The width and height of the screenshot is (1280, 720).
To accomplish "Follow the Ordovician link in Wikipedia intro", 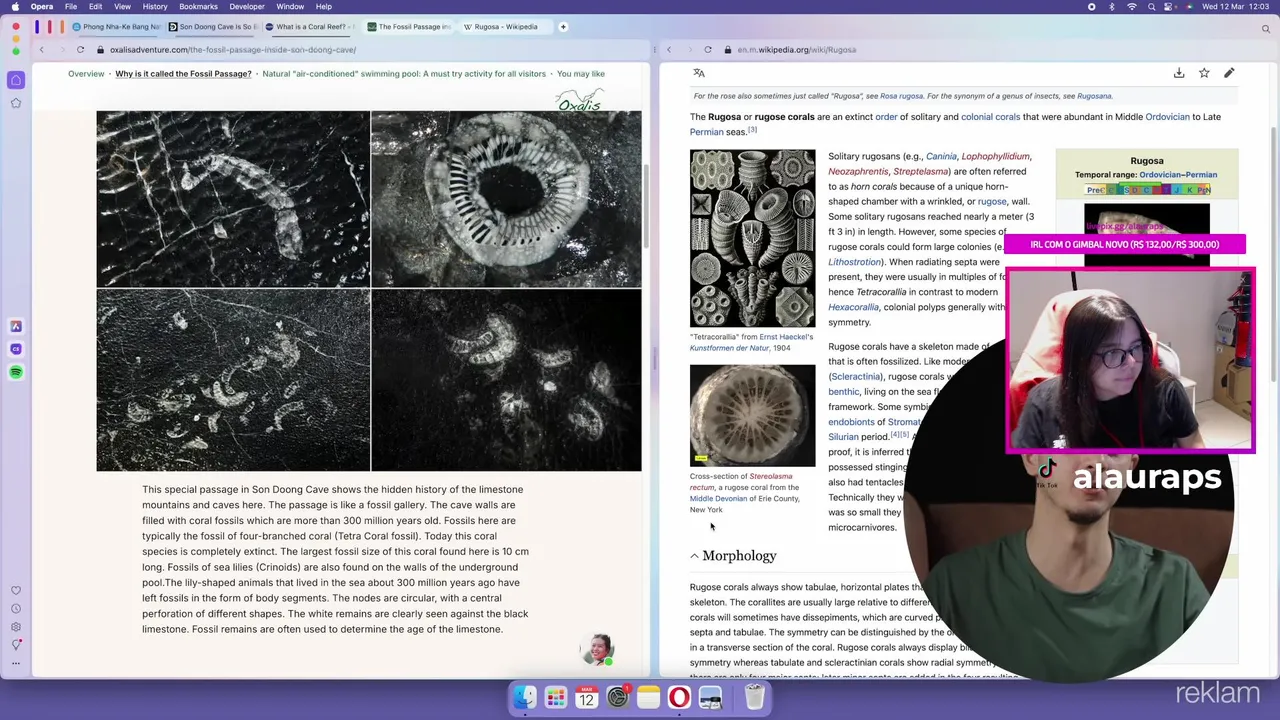I will tap(1167, 117).
